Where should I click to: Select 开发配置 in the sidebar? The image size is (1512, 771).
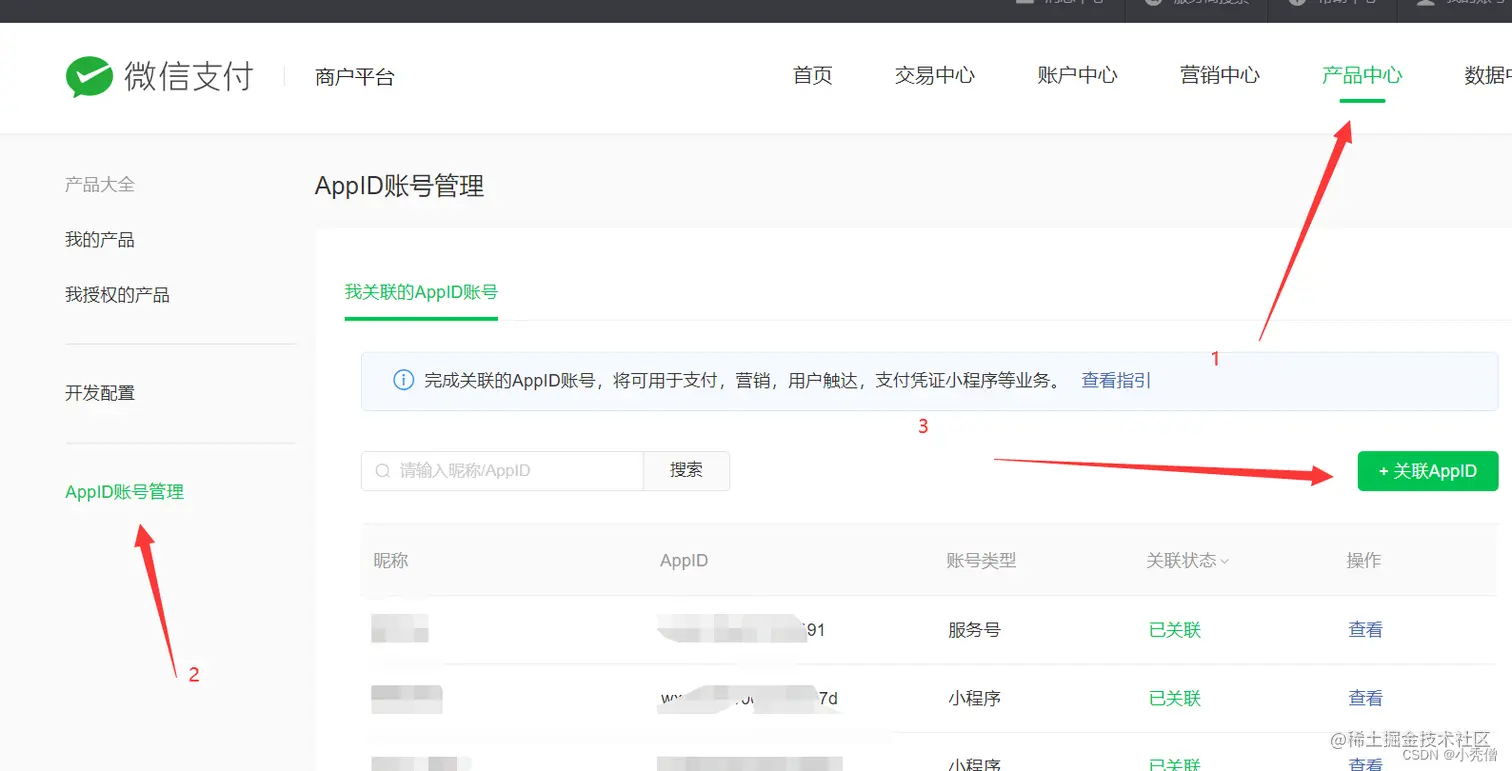coord(100,393)
